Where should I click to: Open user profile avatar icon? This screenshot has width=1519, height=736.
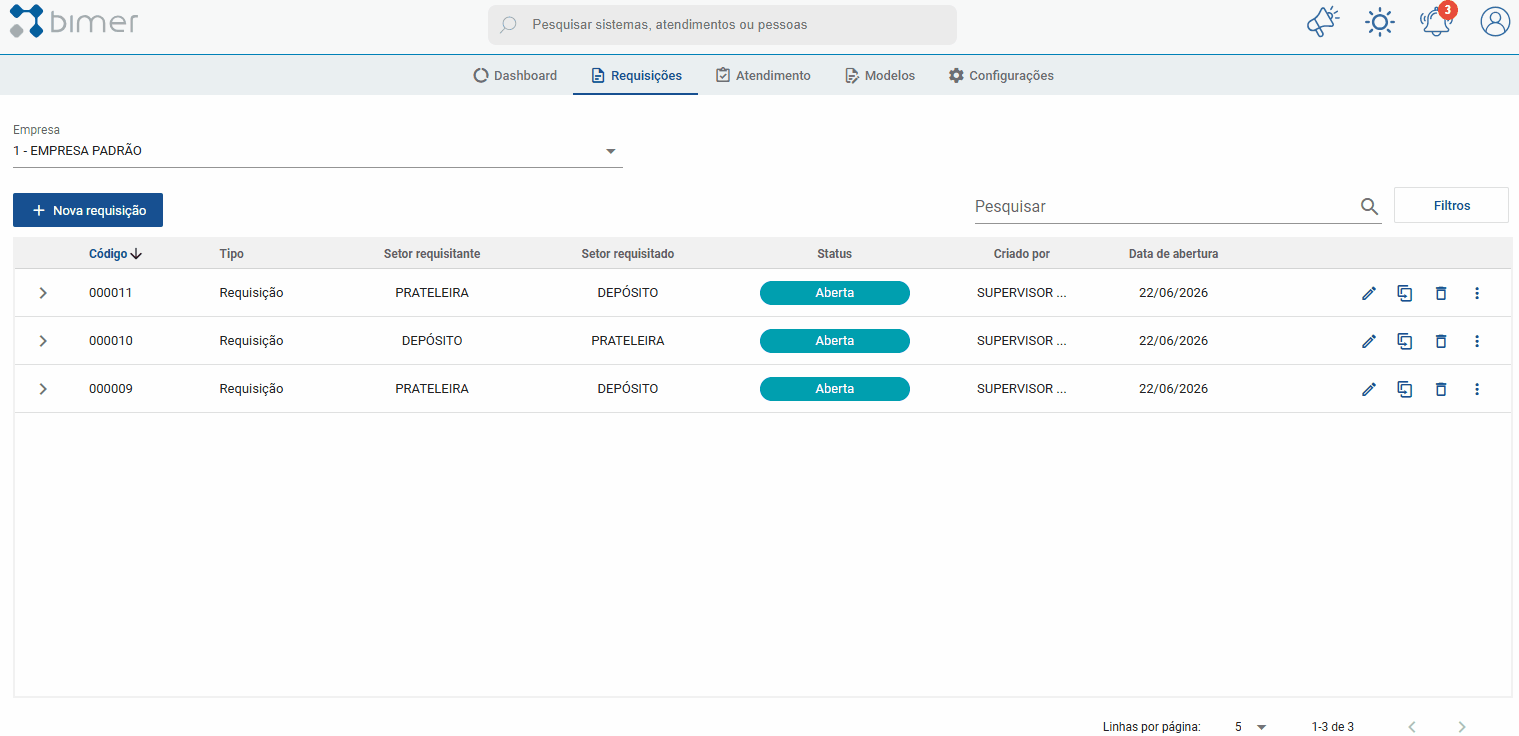pos(1495,22)
